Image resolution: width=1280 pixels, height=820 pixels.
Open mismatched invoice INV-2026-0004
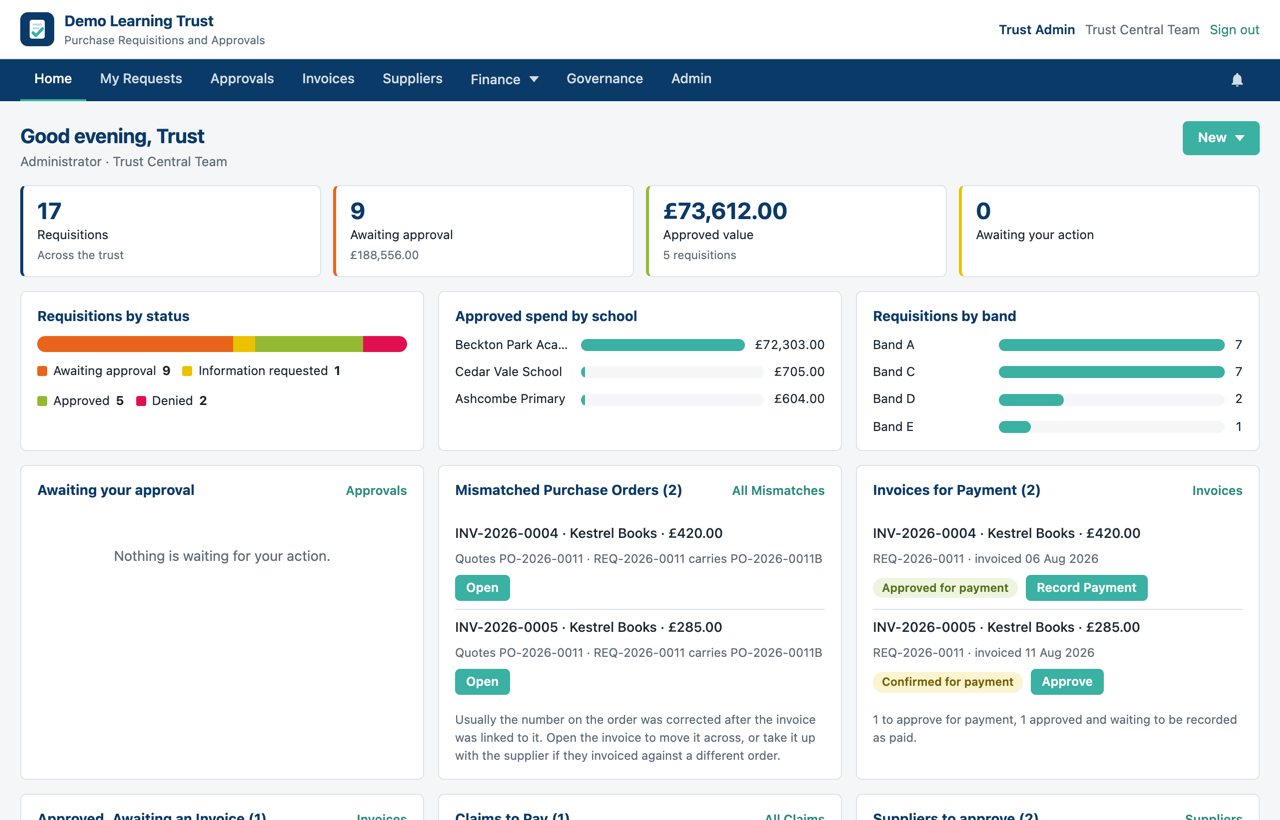pos(482,588)
